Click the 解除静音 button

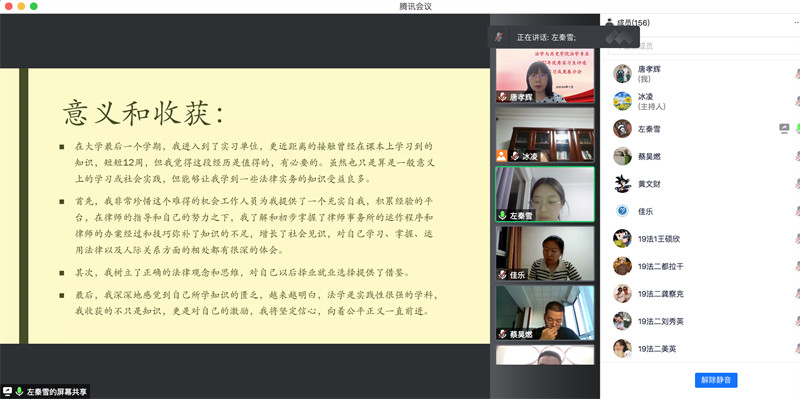pyautogui.click(x=716, y=380)
